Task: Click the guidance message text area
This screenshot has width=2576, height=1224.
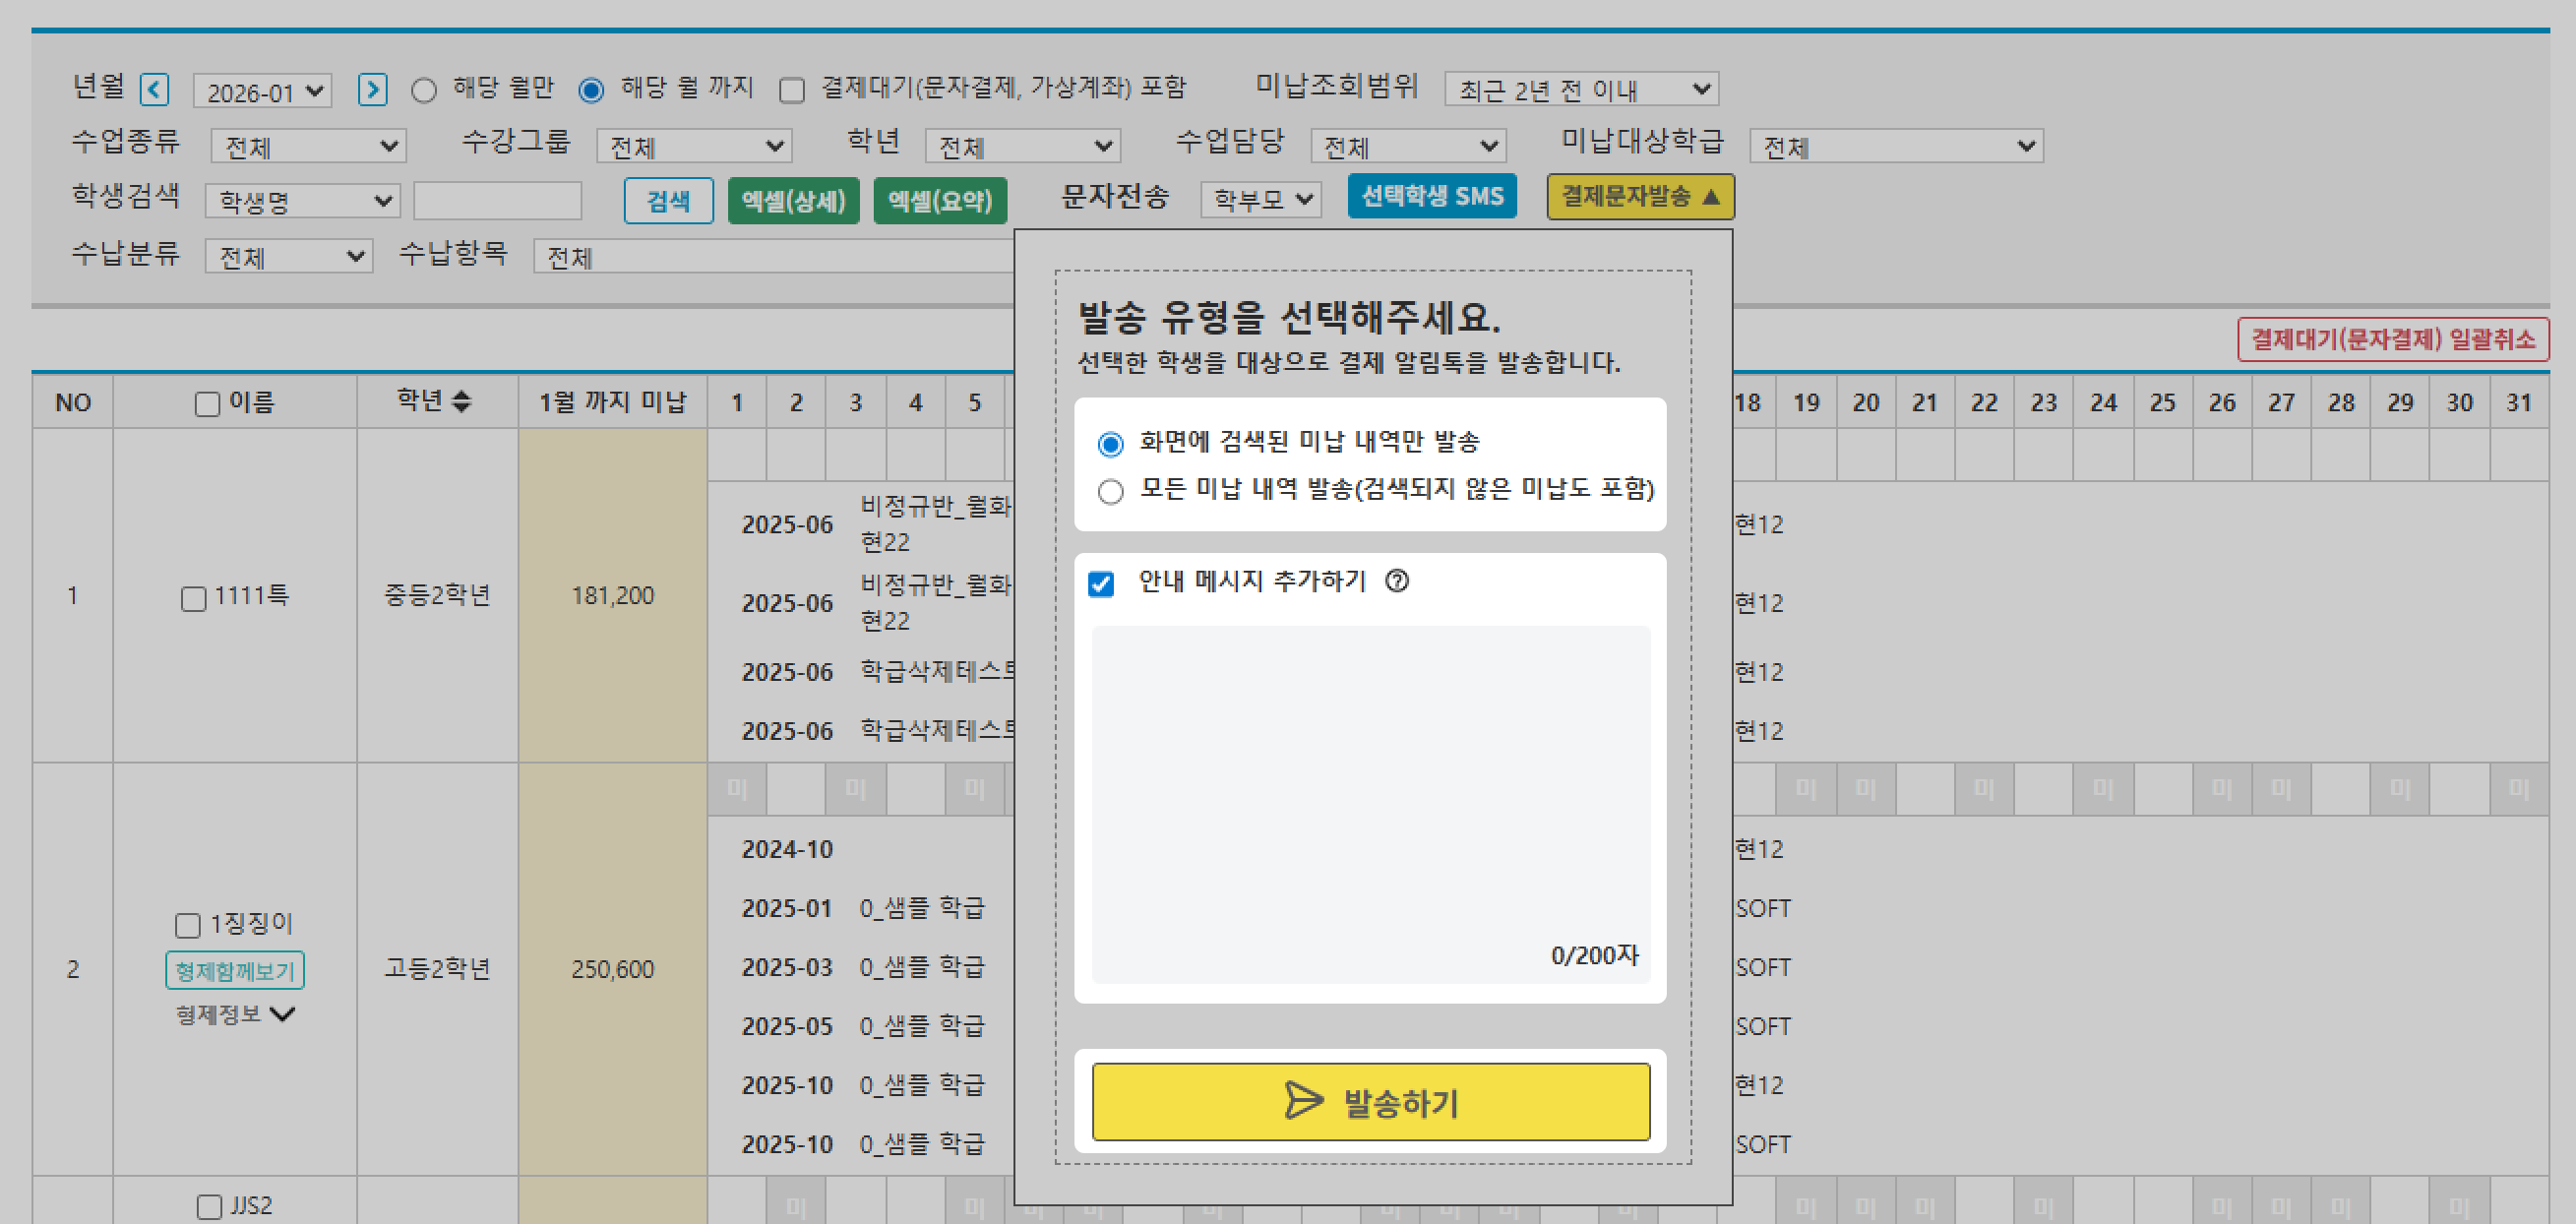Action: pos(1370,790)
